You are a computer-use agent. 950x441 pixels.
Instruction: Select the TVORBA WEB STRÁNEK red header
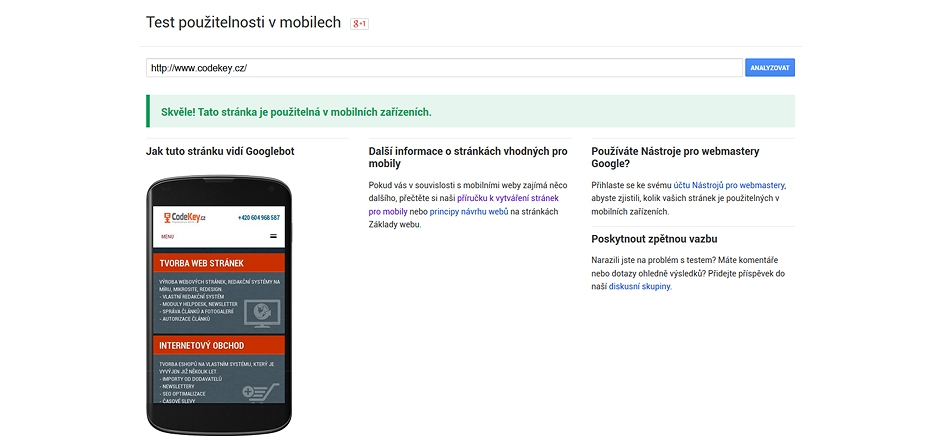219,263
